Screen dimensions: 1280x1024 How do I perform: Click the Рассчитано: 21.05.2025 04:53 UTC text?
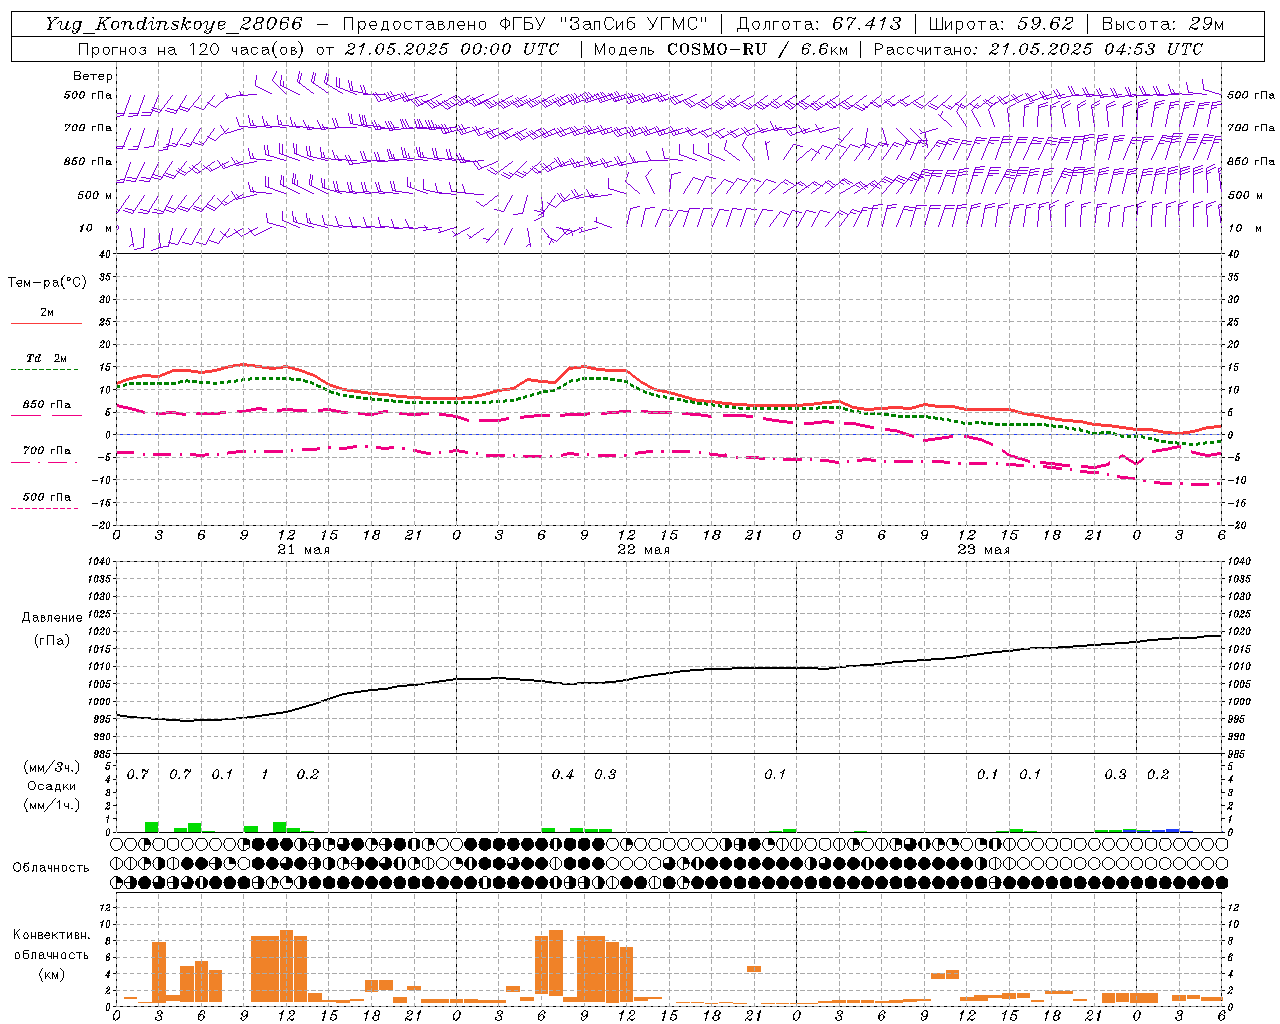1038,49
